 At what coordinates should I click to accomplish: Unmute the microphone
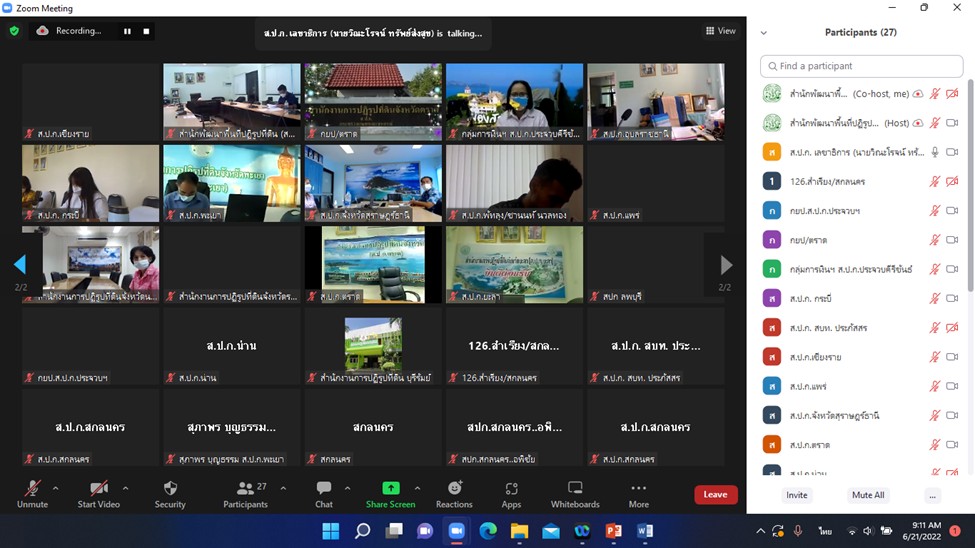[x=32, y=489]
